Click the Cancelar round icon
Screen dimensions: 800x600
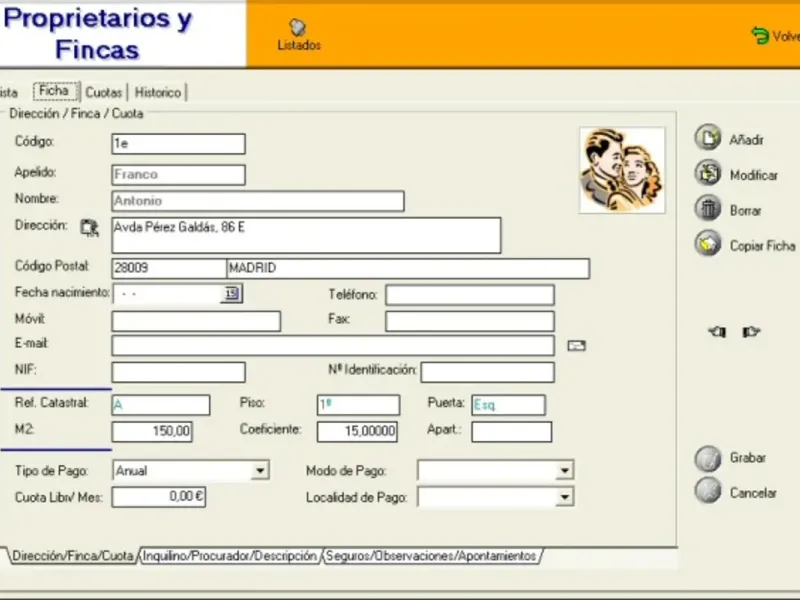tap(708, 491)
